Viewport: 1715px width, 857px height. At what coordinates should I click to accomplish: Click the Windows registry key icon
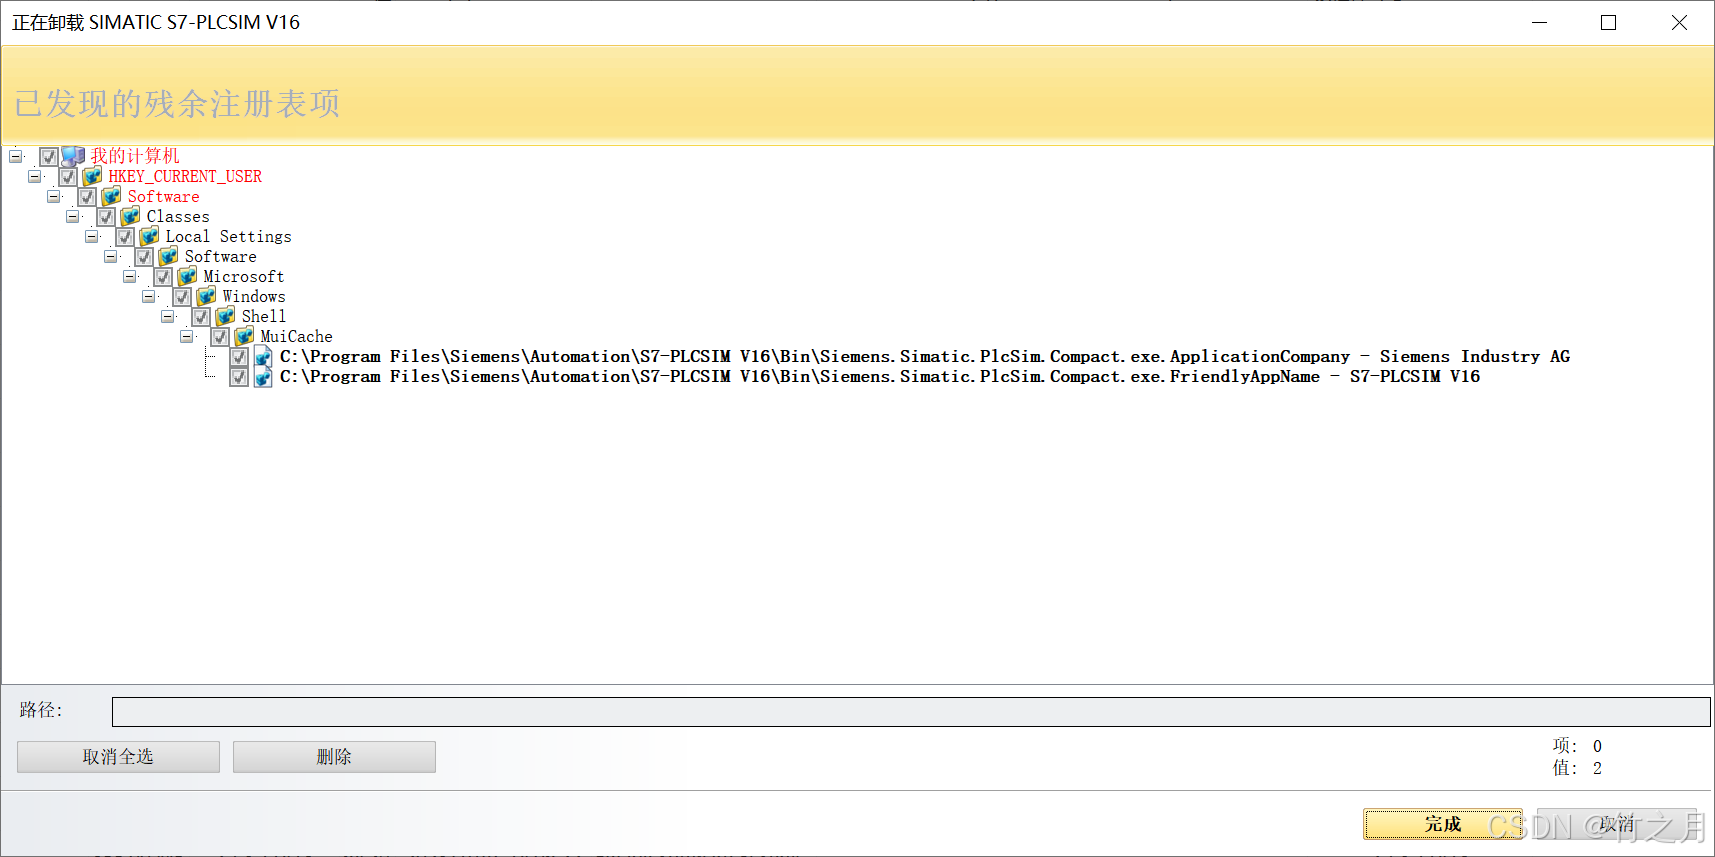pos(206,296)
